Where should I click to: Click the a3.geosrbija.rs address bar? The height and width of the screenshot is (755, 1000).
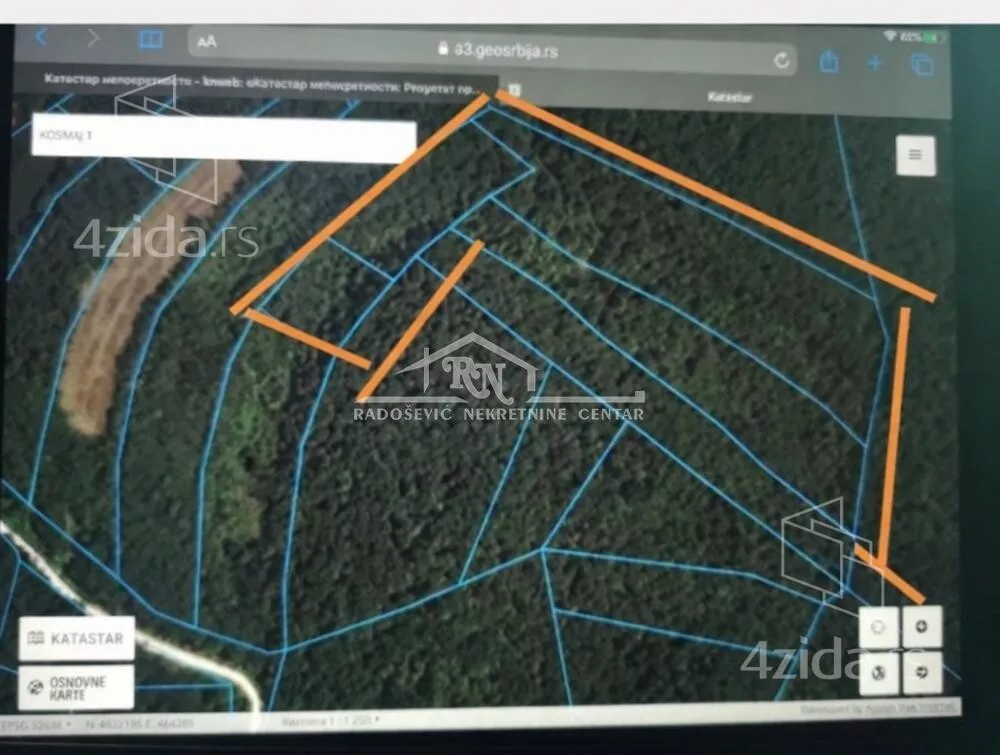click(490, 50)
